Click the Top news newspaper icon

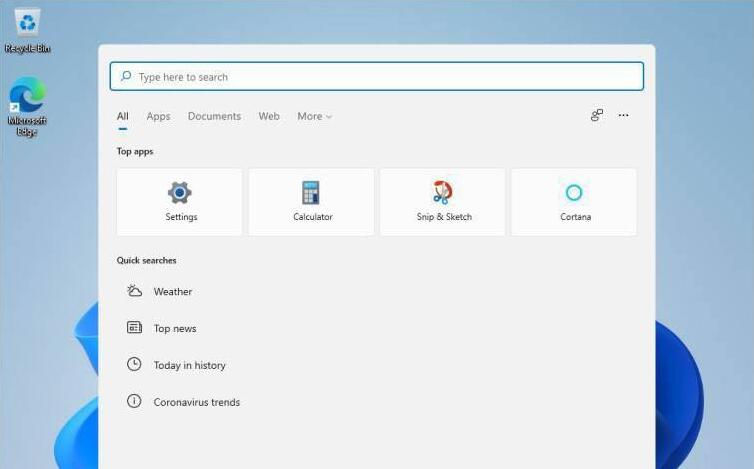click(134, 328)
